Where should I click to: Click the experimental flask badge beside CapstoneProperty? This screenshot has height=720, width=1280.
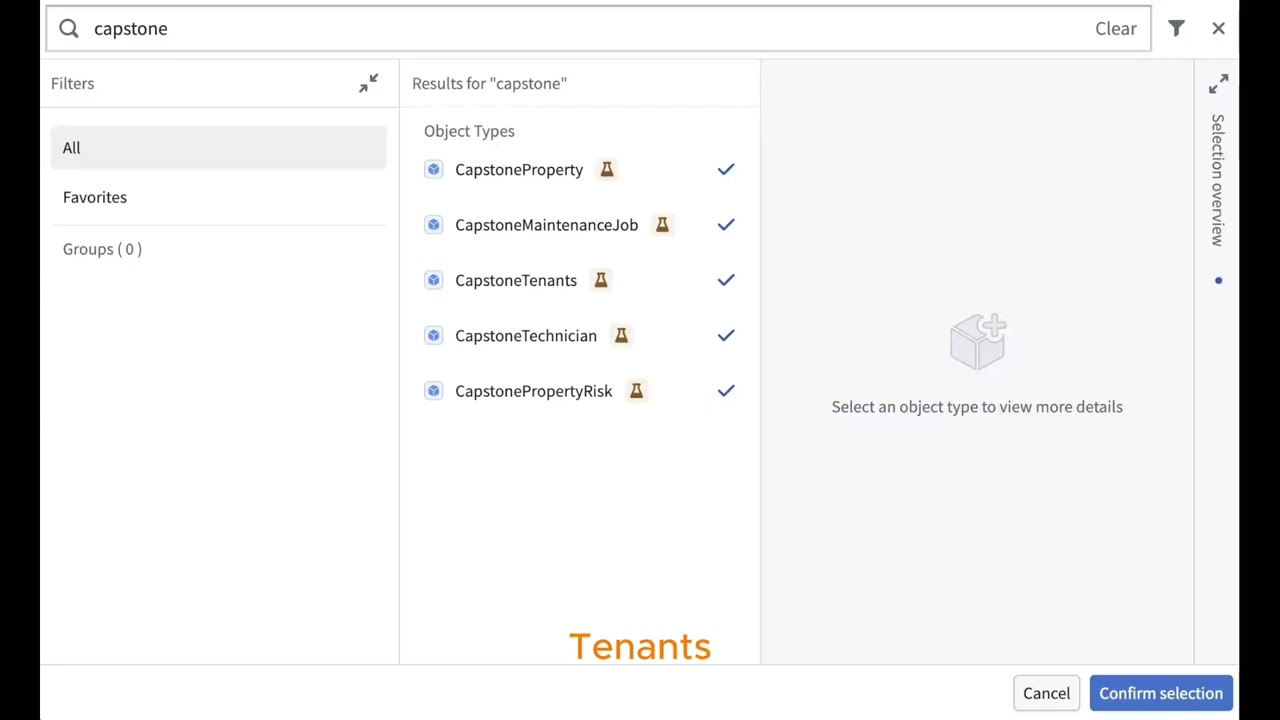pos(607,169)
